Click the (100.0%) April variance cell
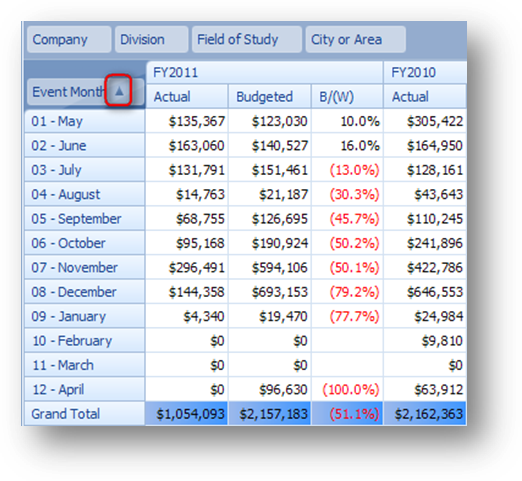The width and height of the screenshot is (522, 481). point(347,389)
